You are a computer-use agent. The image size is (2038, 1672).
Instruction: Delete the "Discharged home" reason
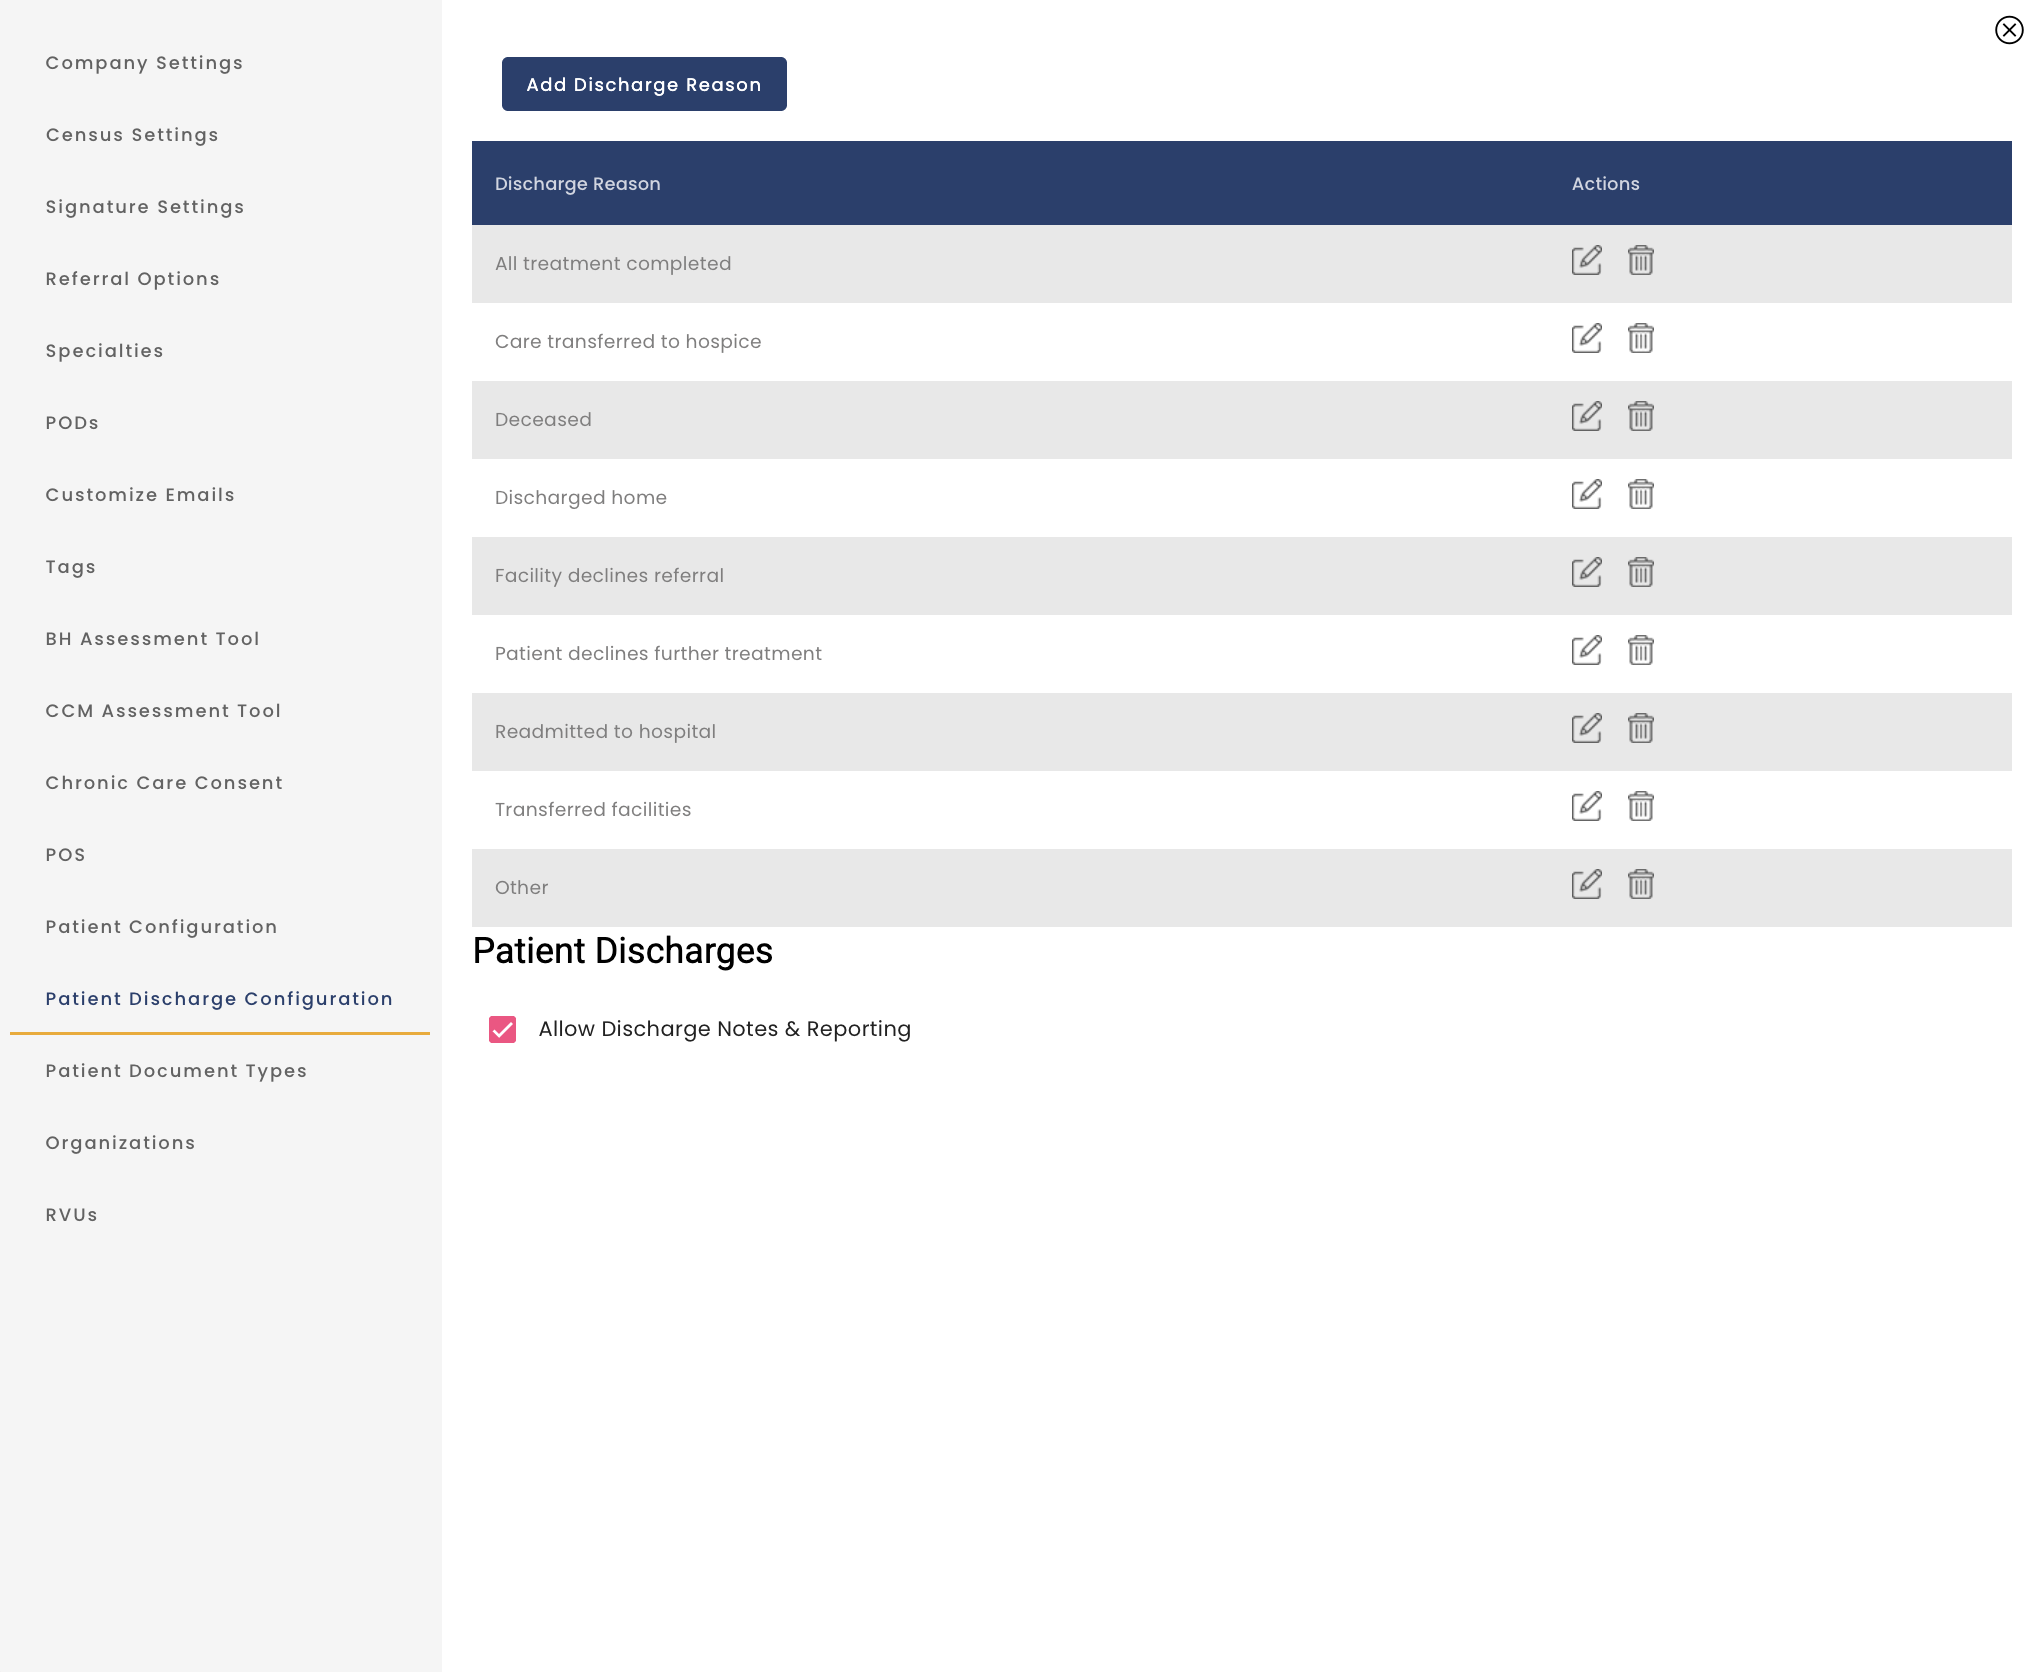point(1640,494)
